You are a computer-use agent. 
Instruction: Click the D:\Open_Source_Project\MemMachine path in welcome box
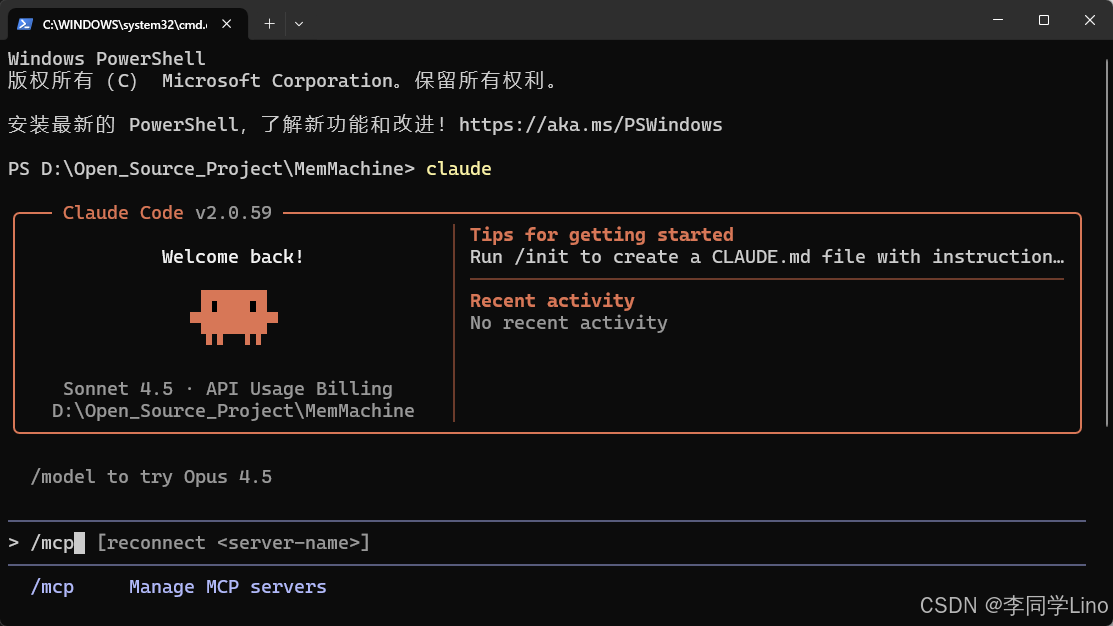[233, 411]
